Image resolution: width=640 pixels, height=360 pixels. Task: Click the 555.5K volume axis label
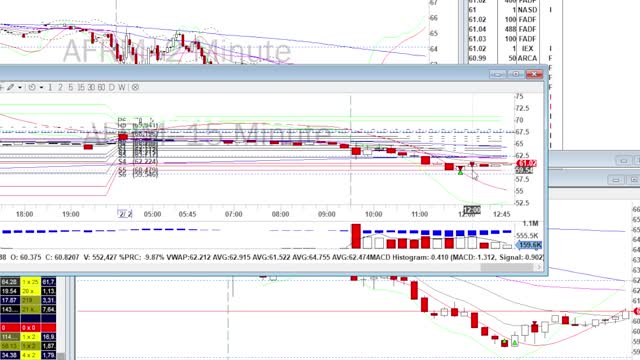coord(527,236)
